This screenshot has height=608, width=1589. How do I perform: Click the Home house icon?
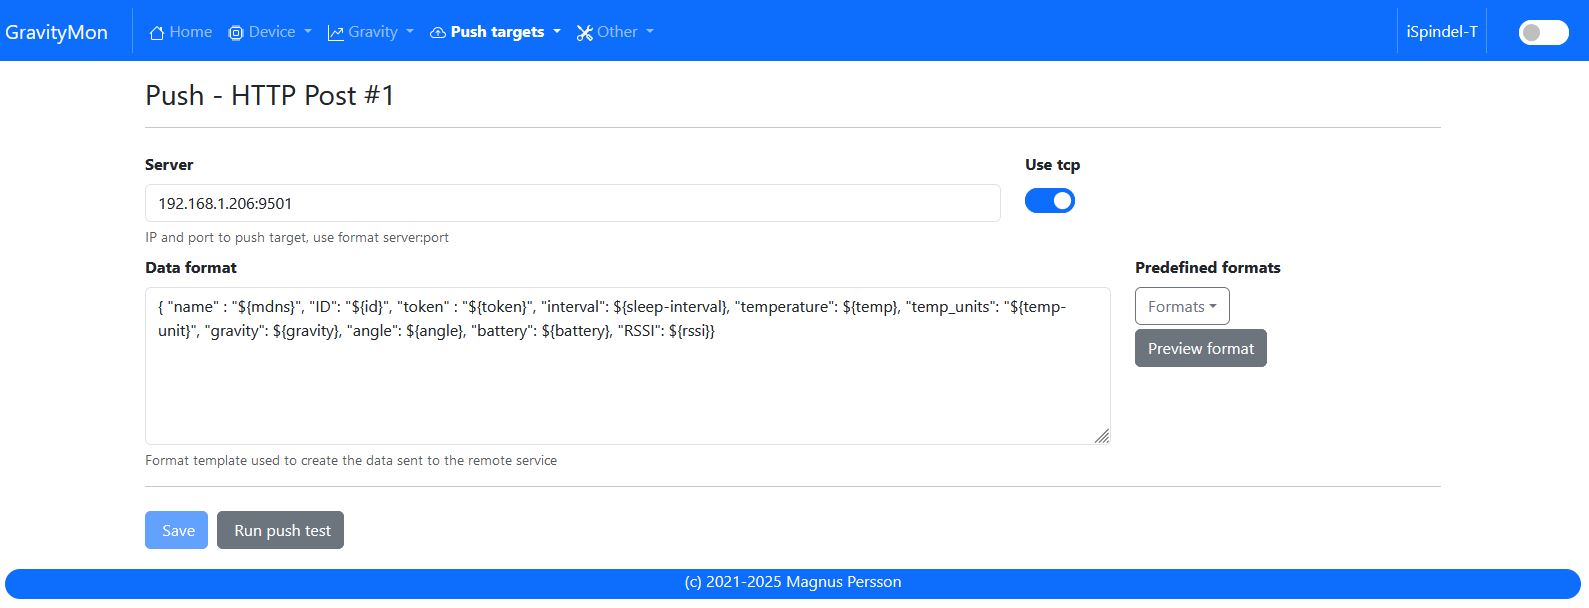pos(156,33)
